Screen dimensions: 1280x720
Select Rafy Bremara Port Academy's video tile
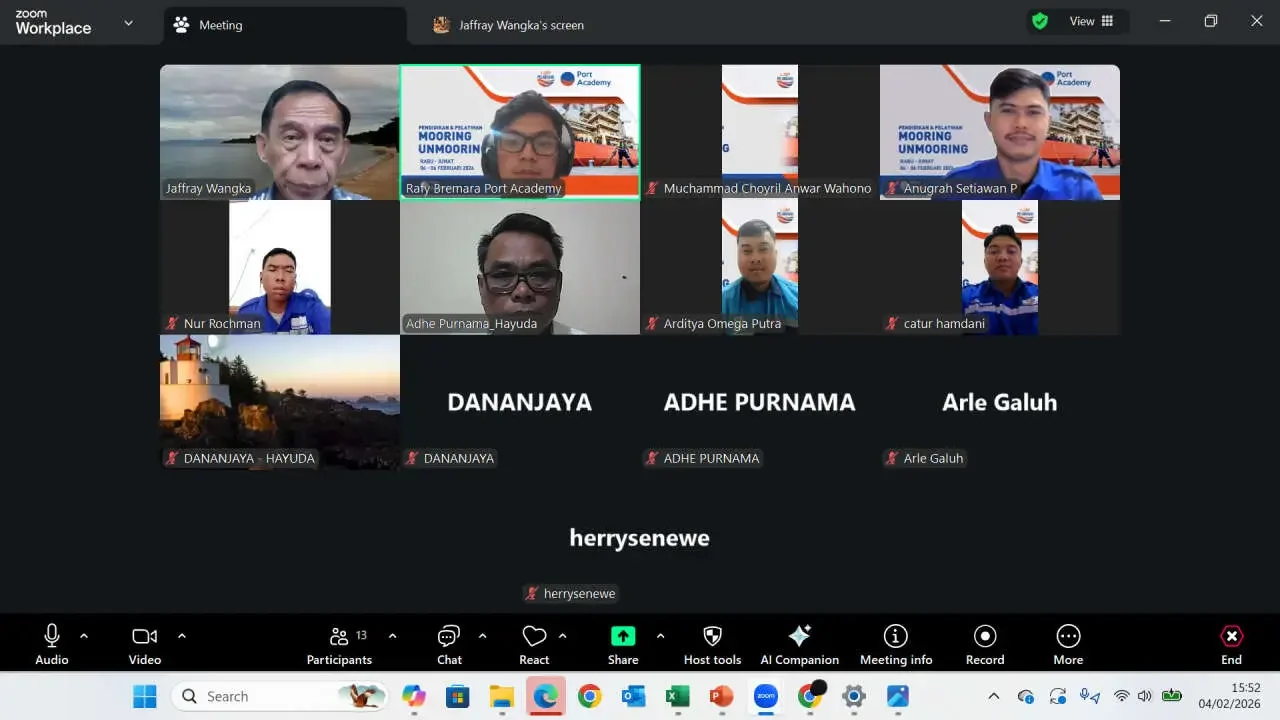click(520, 132)
